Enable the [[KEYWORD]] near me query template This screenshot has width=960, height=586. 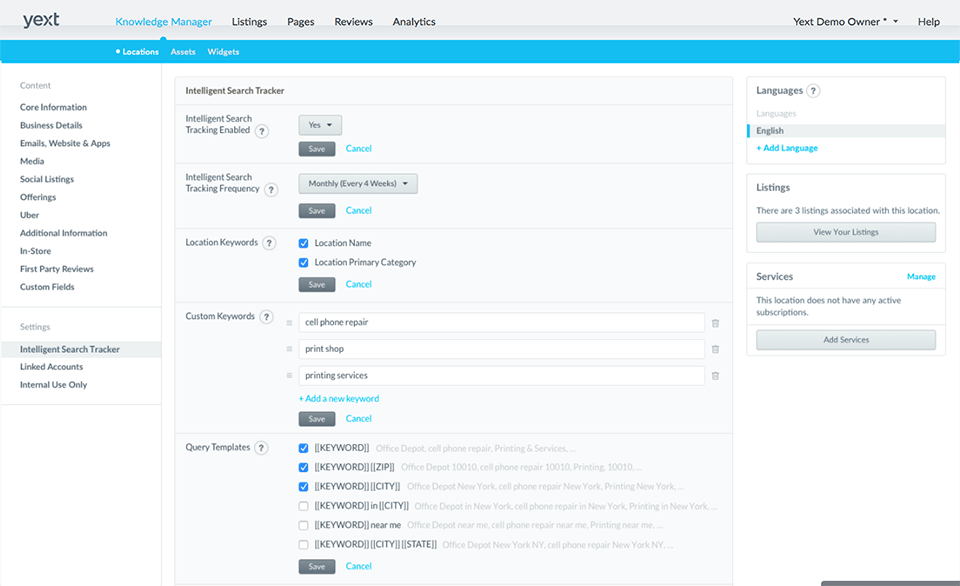(x=305, y=525)
